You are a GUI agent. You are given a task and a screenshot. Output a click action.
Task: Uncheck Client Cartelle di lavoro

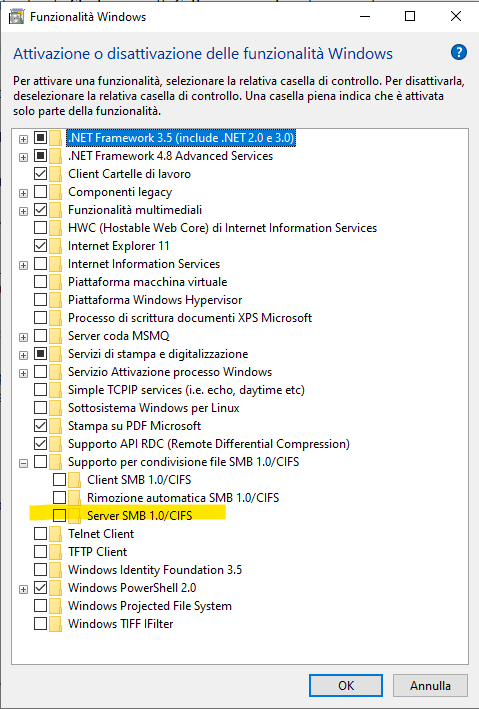[41, 174]
